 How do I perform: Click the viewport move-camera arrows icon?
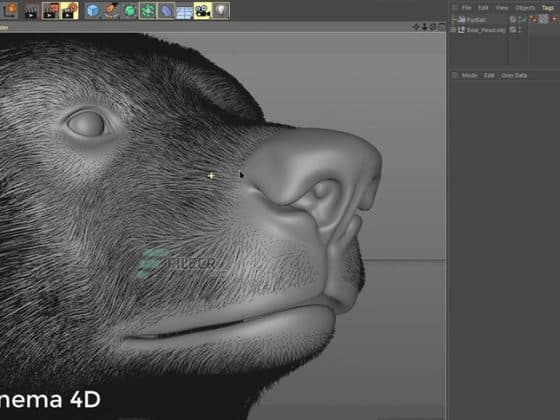(416, 27)
